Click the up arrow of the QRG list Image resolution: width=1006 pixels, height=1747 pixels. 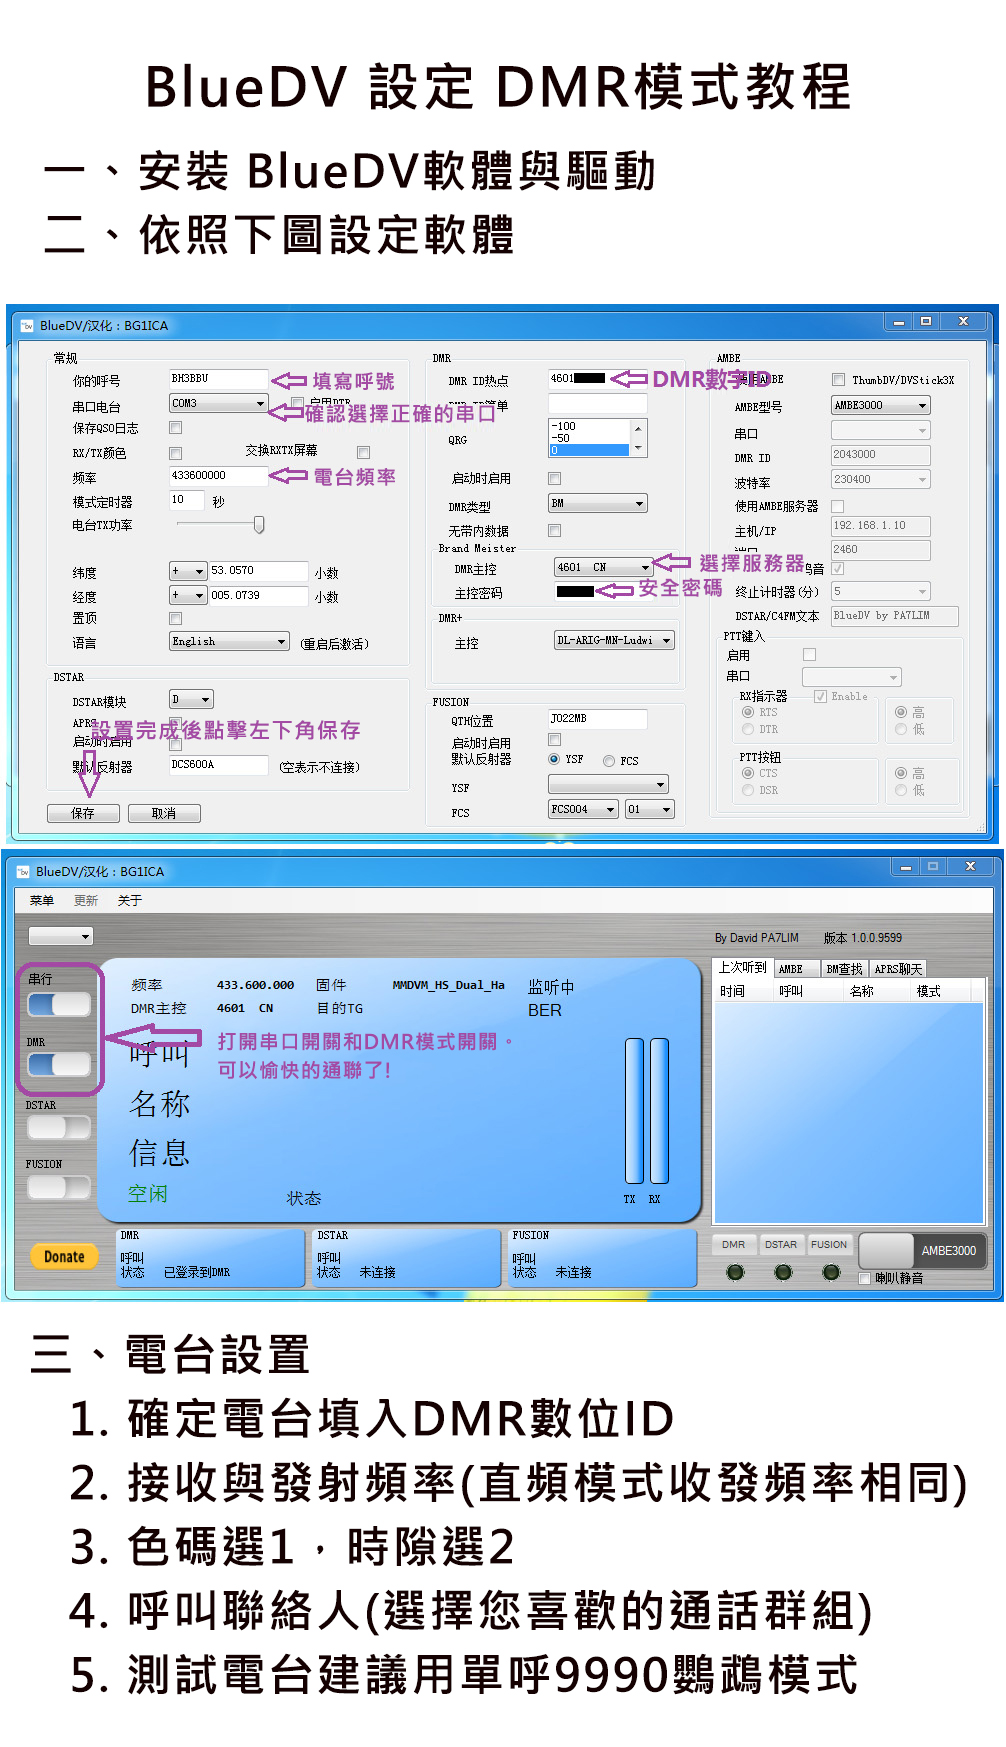pos(638,427)
